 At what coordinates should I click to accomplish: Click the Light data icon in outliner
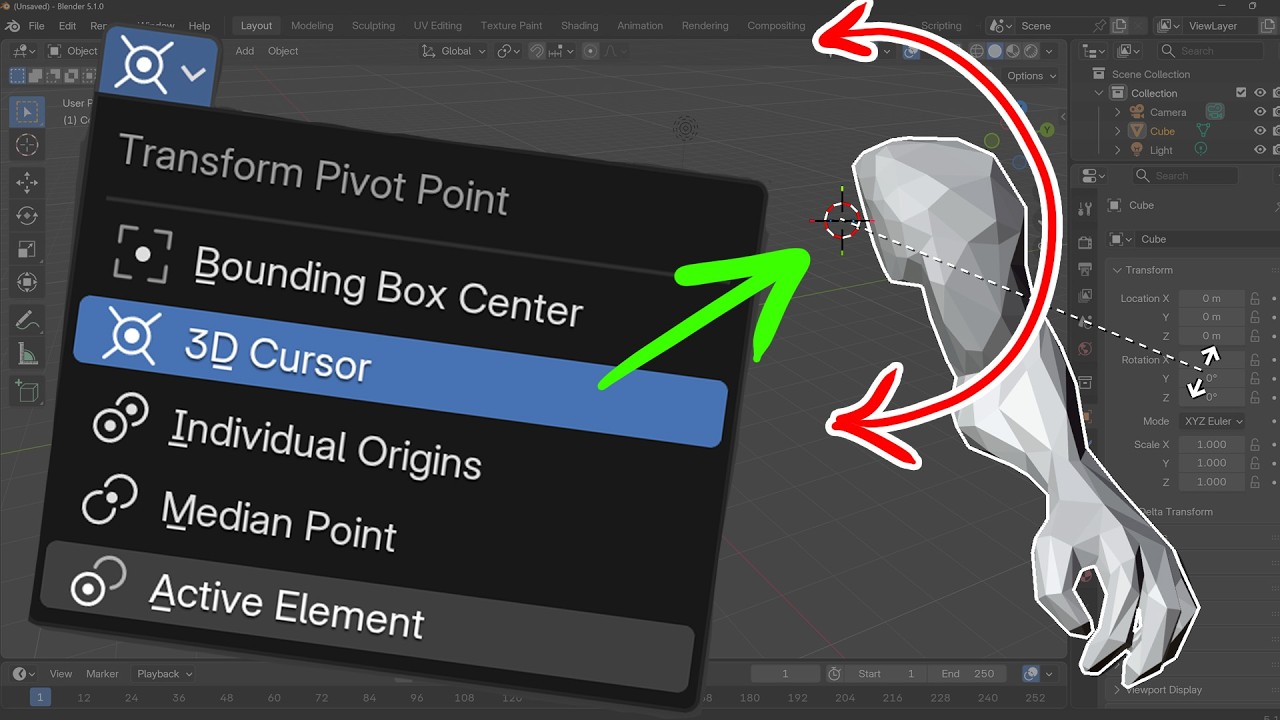pyautogui.click(x=1200, y=149)
